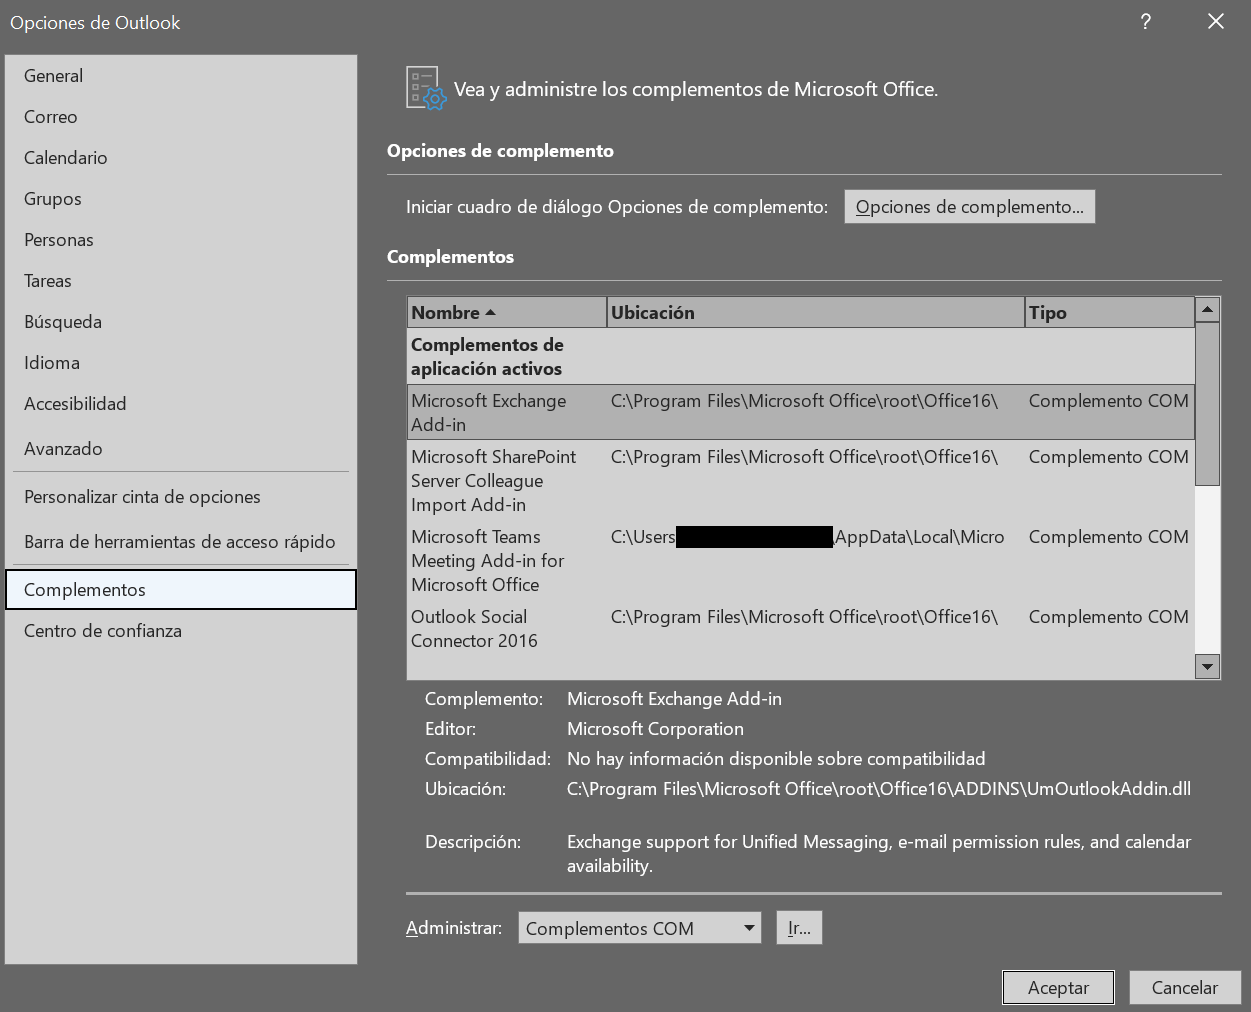Switch to the Correo category

(181, 117)
